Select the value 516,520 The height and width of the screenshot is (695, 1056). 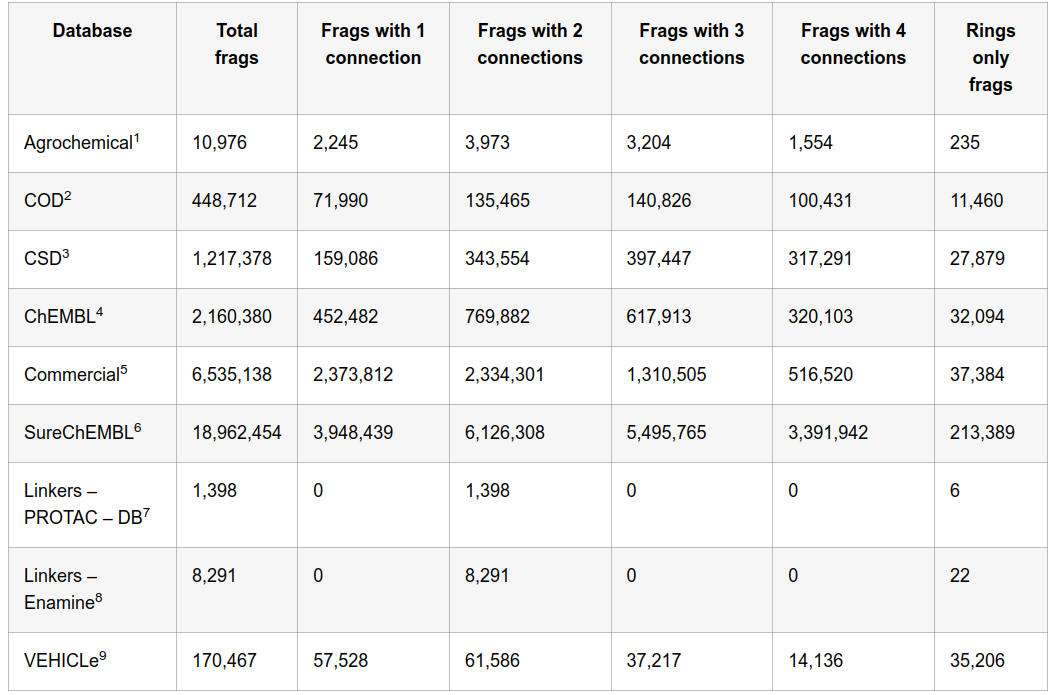[x=820, y=374]
